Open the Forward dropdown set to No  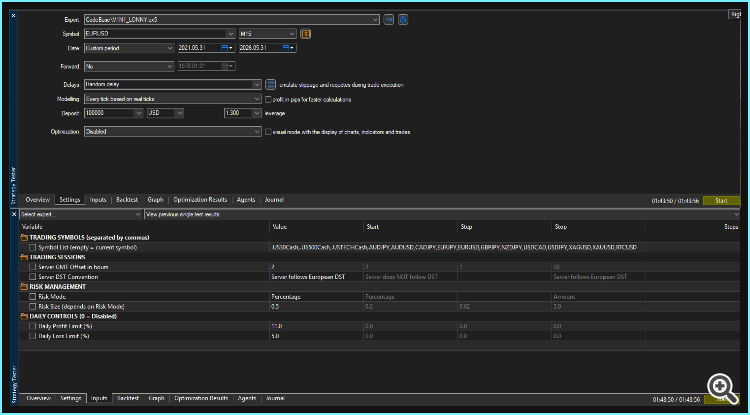click(129, 66)
